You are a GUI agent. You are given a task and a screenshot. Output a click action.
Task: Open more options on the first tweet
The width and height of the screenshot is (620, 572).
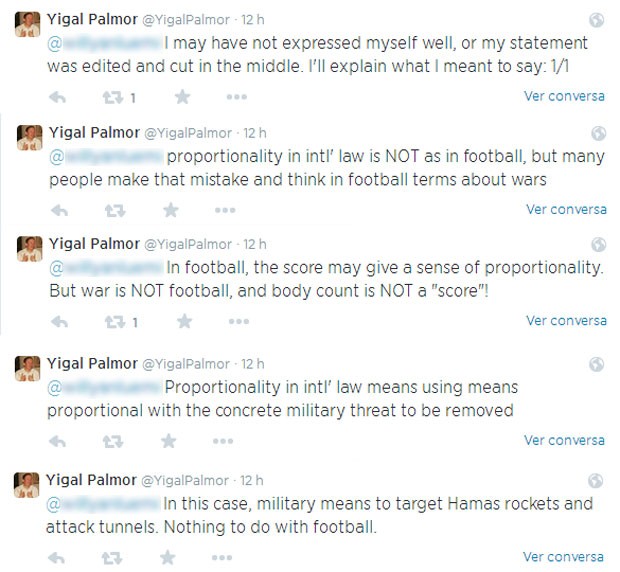coord(236,98)
